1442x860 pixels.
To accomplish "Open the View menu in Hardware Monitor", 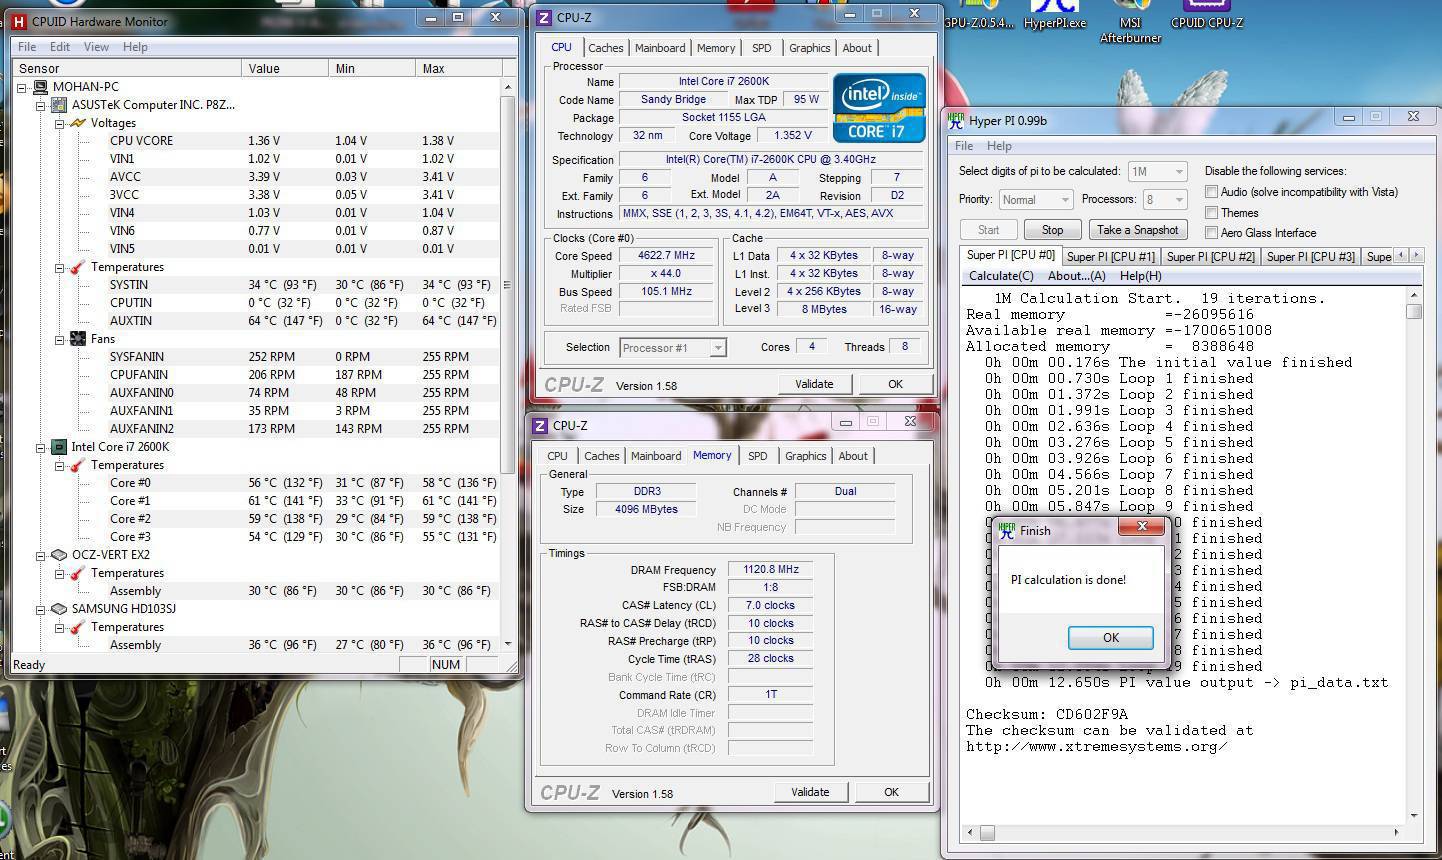I will pyautogui.click(x=96, y=47).
